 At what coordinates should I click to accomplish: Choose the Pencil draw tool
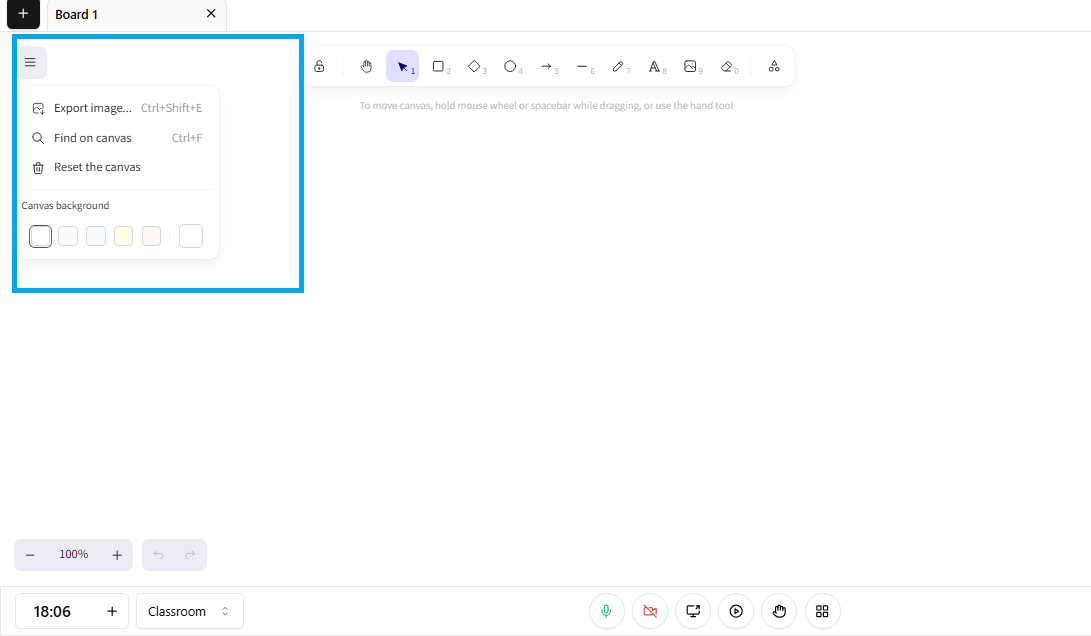(x=619, y=67)
